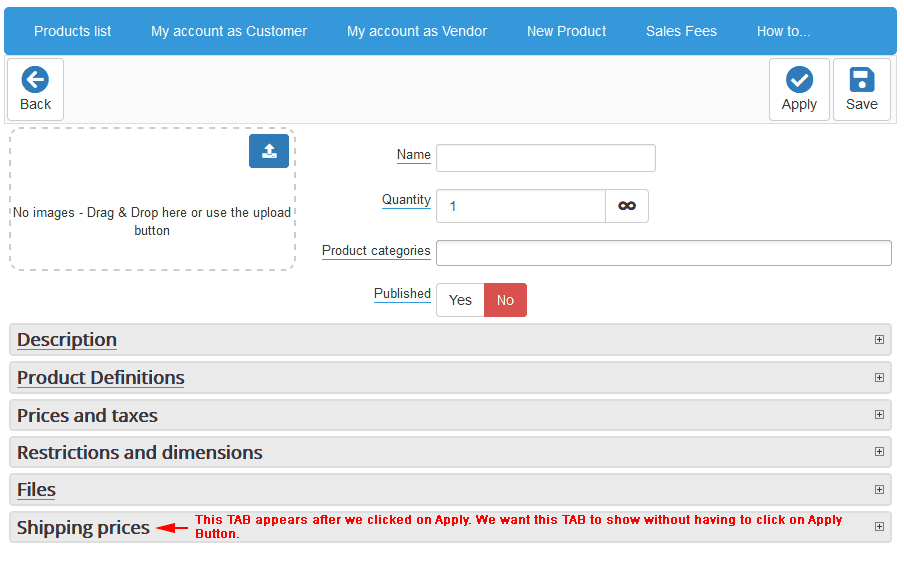904x579 pixels.
Task: Click the Shipping prices heading
Action: point(83,527)
